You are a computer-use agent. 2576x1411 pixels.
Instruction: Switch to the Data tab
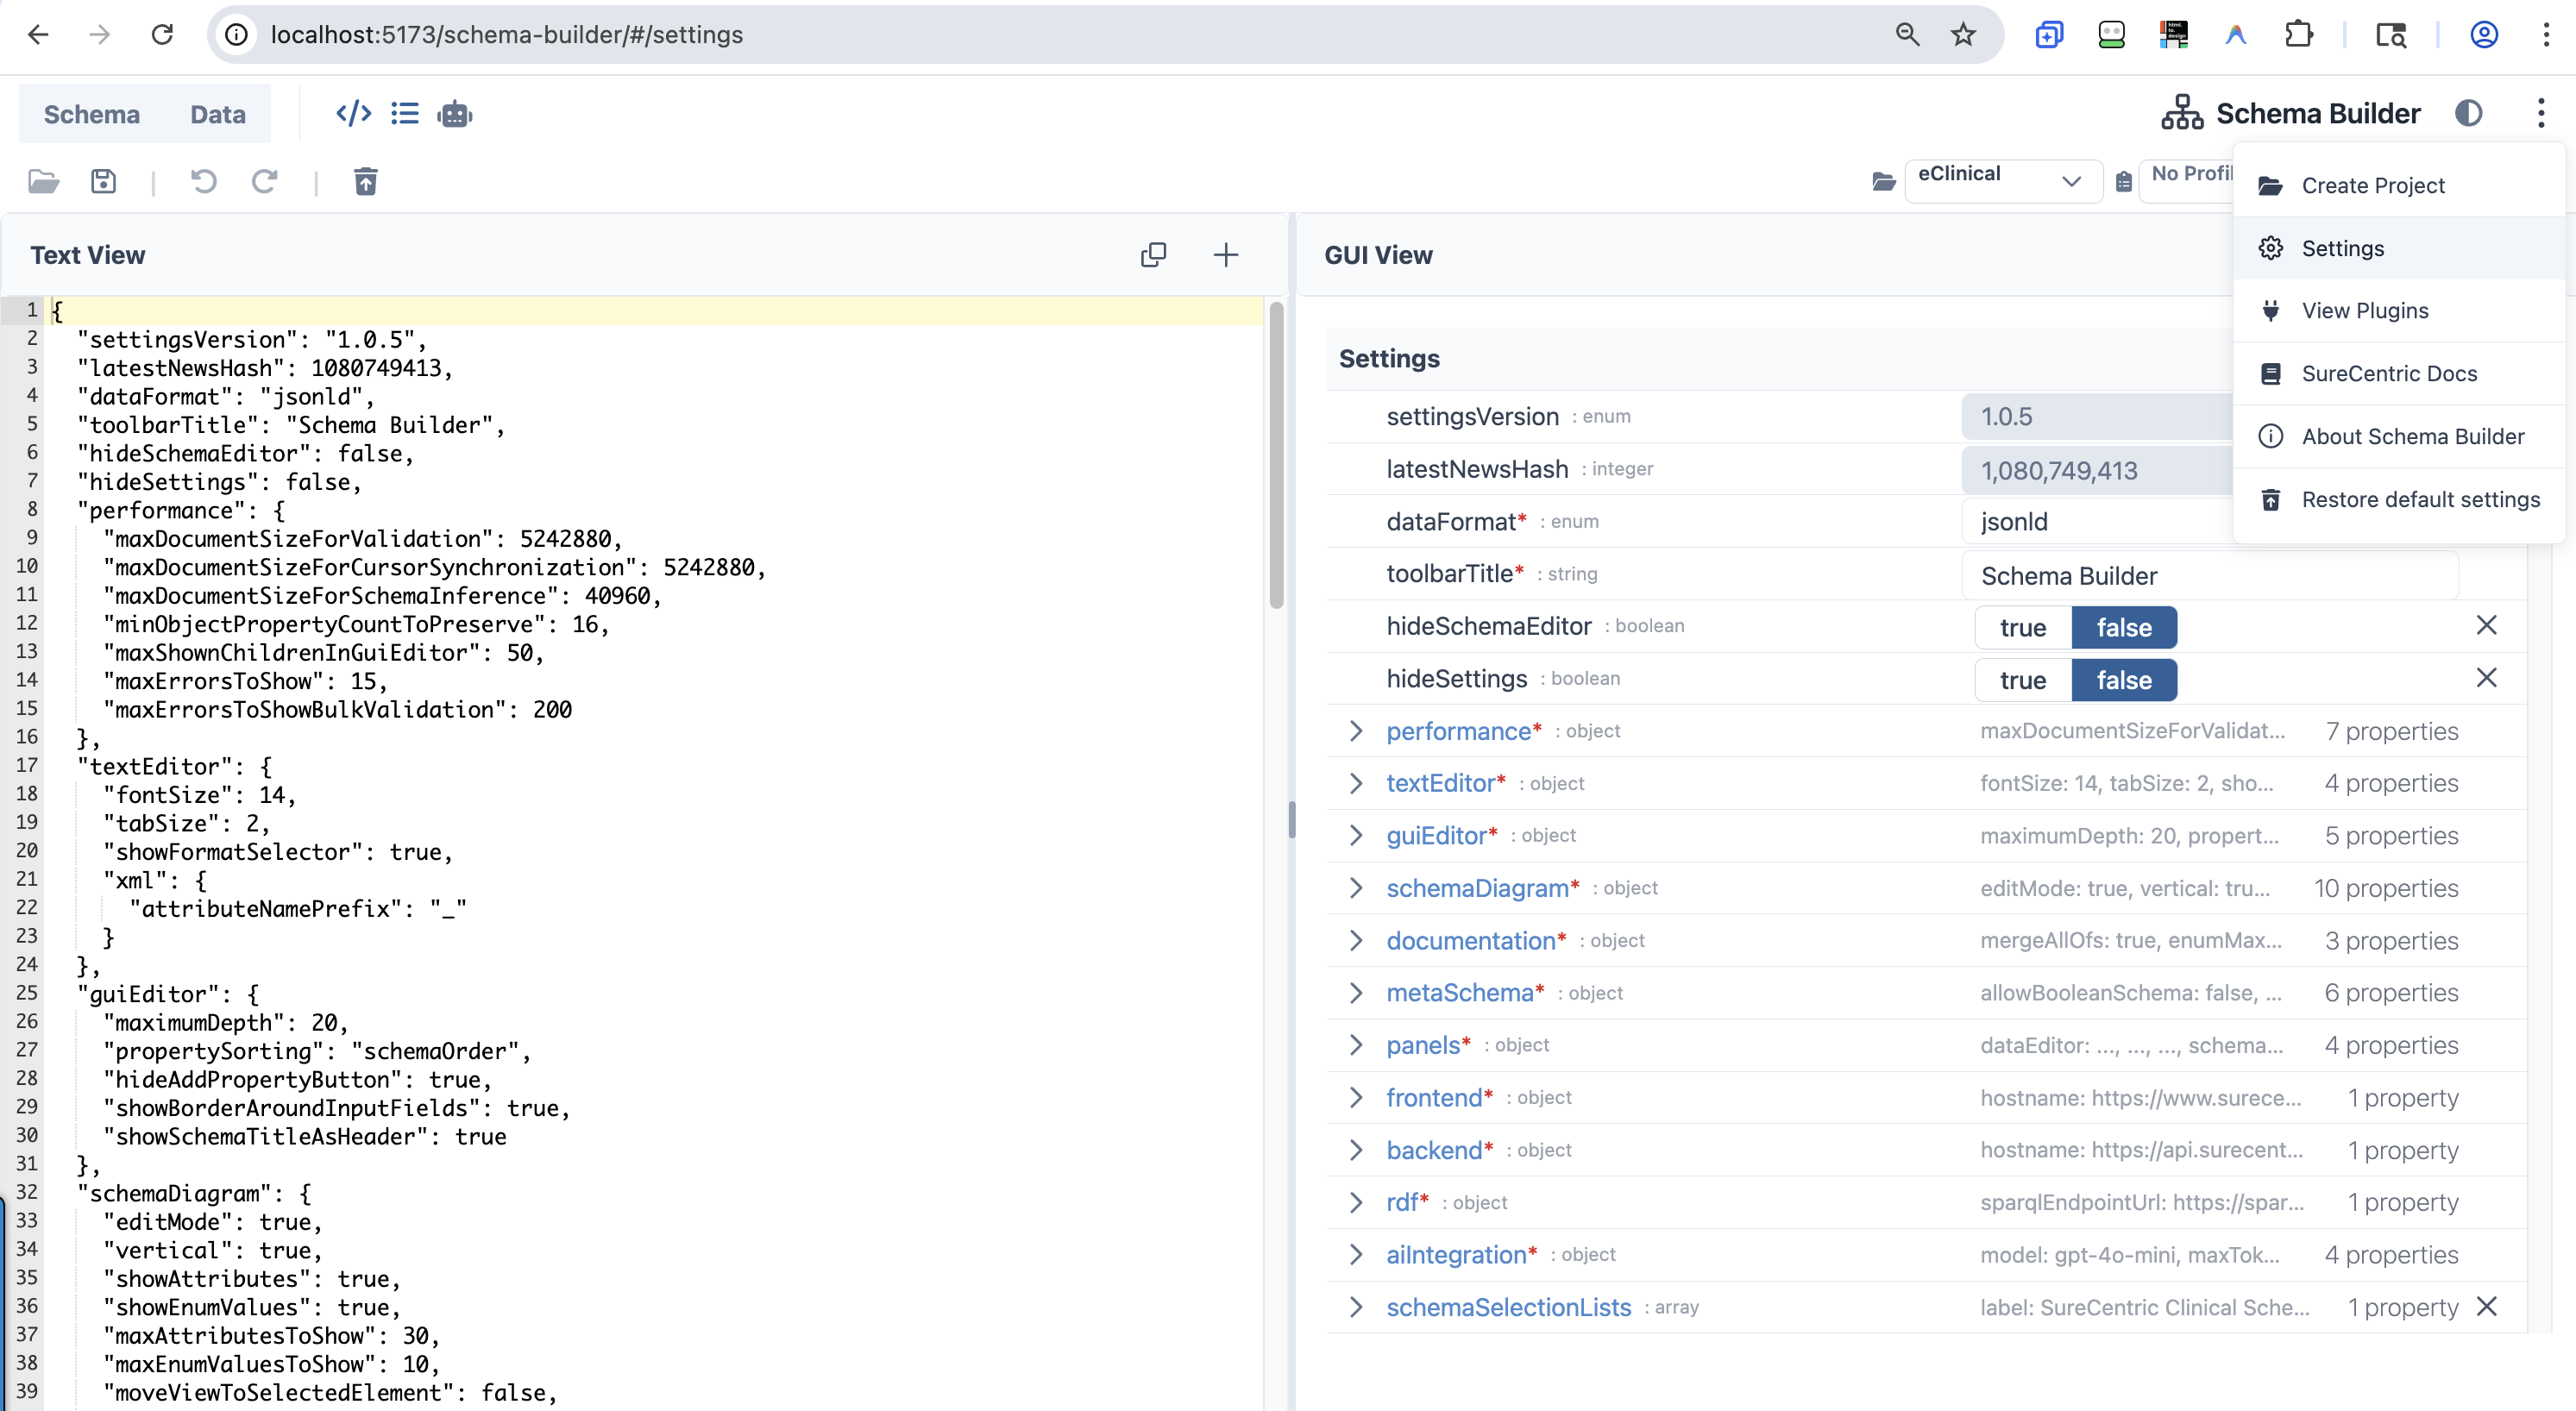coord(218,114)
